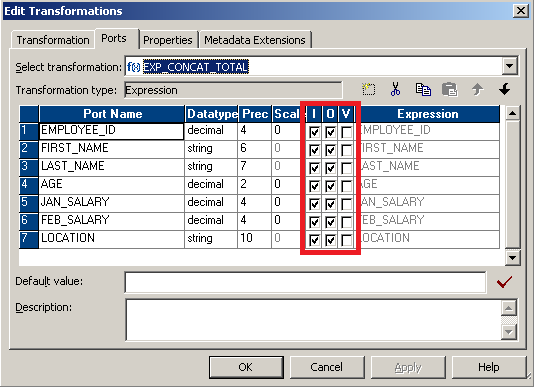The width and height of the screenshot is (534, 387).
Task: Open the Properties tab
Action: click(168, 40)
